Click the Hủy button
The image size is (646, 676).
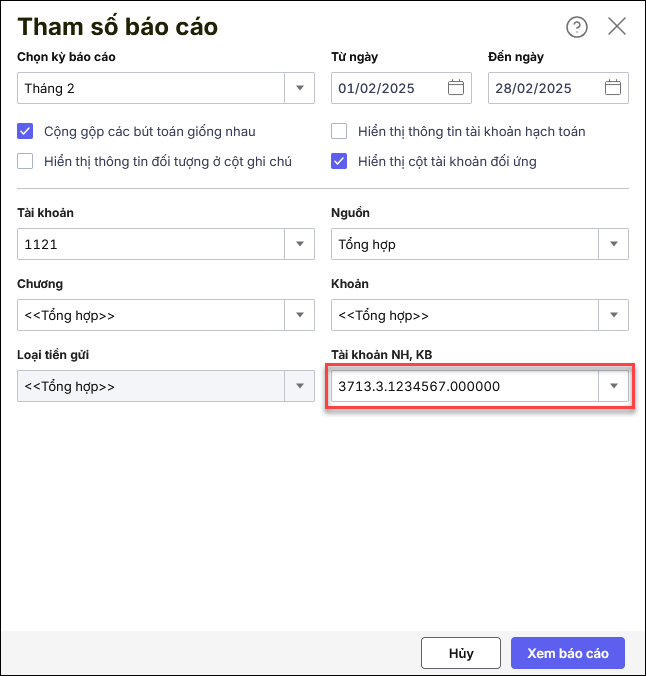click(x=461, y=653)
